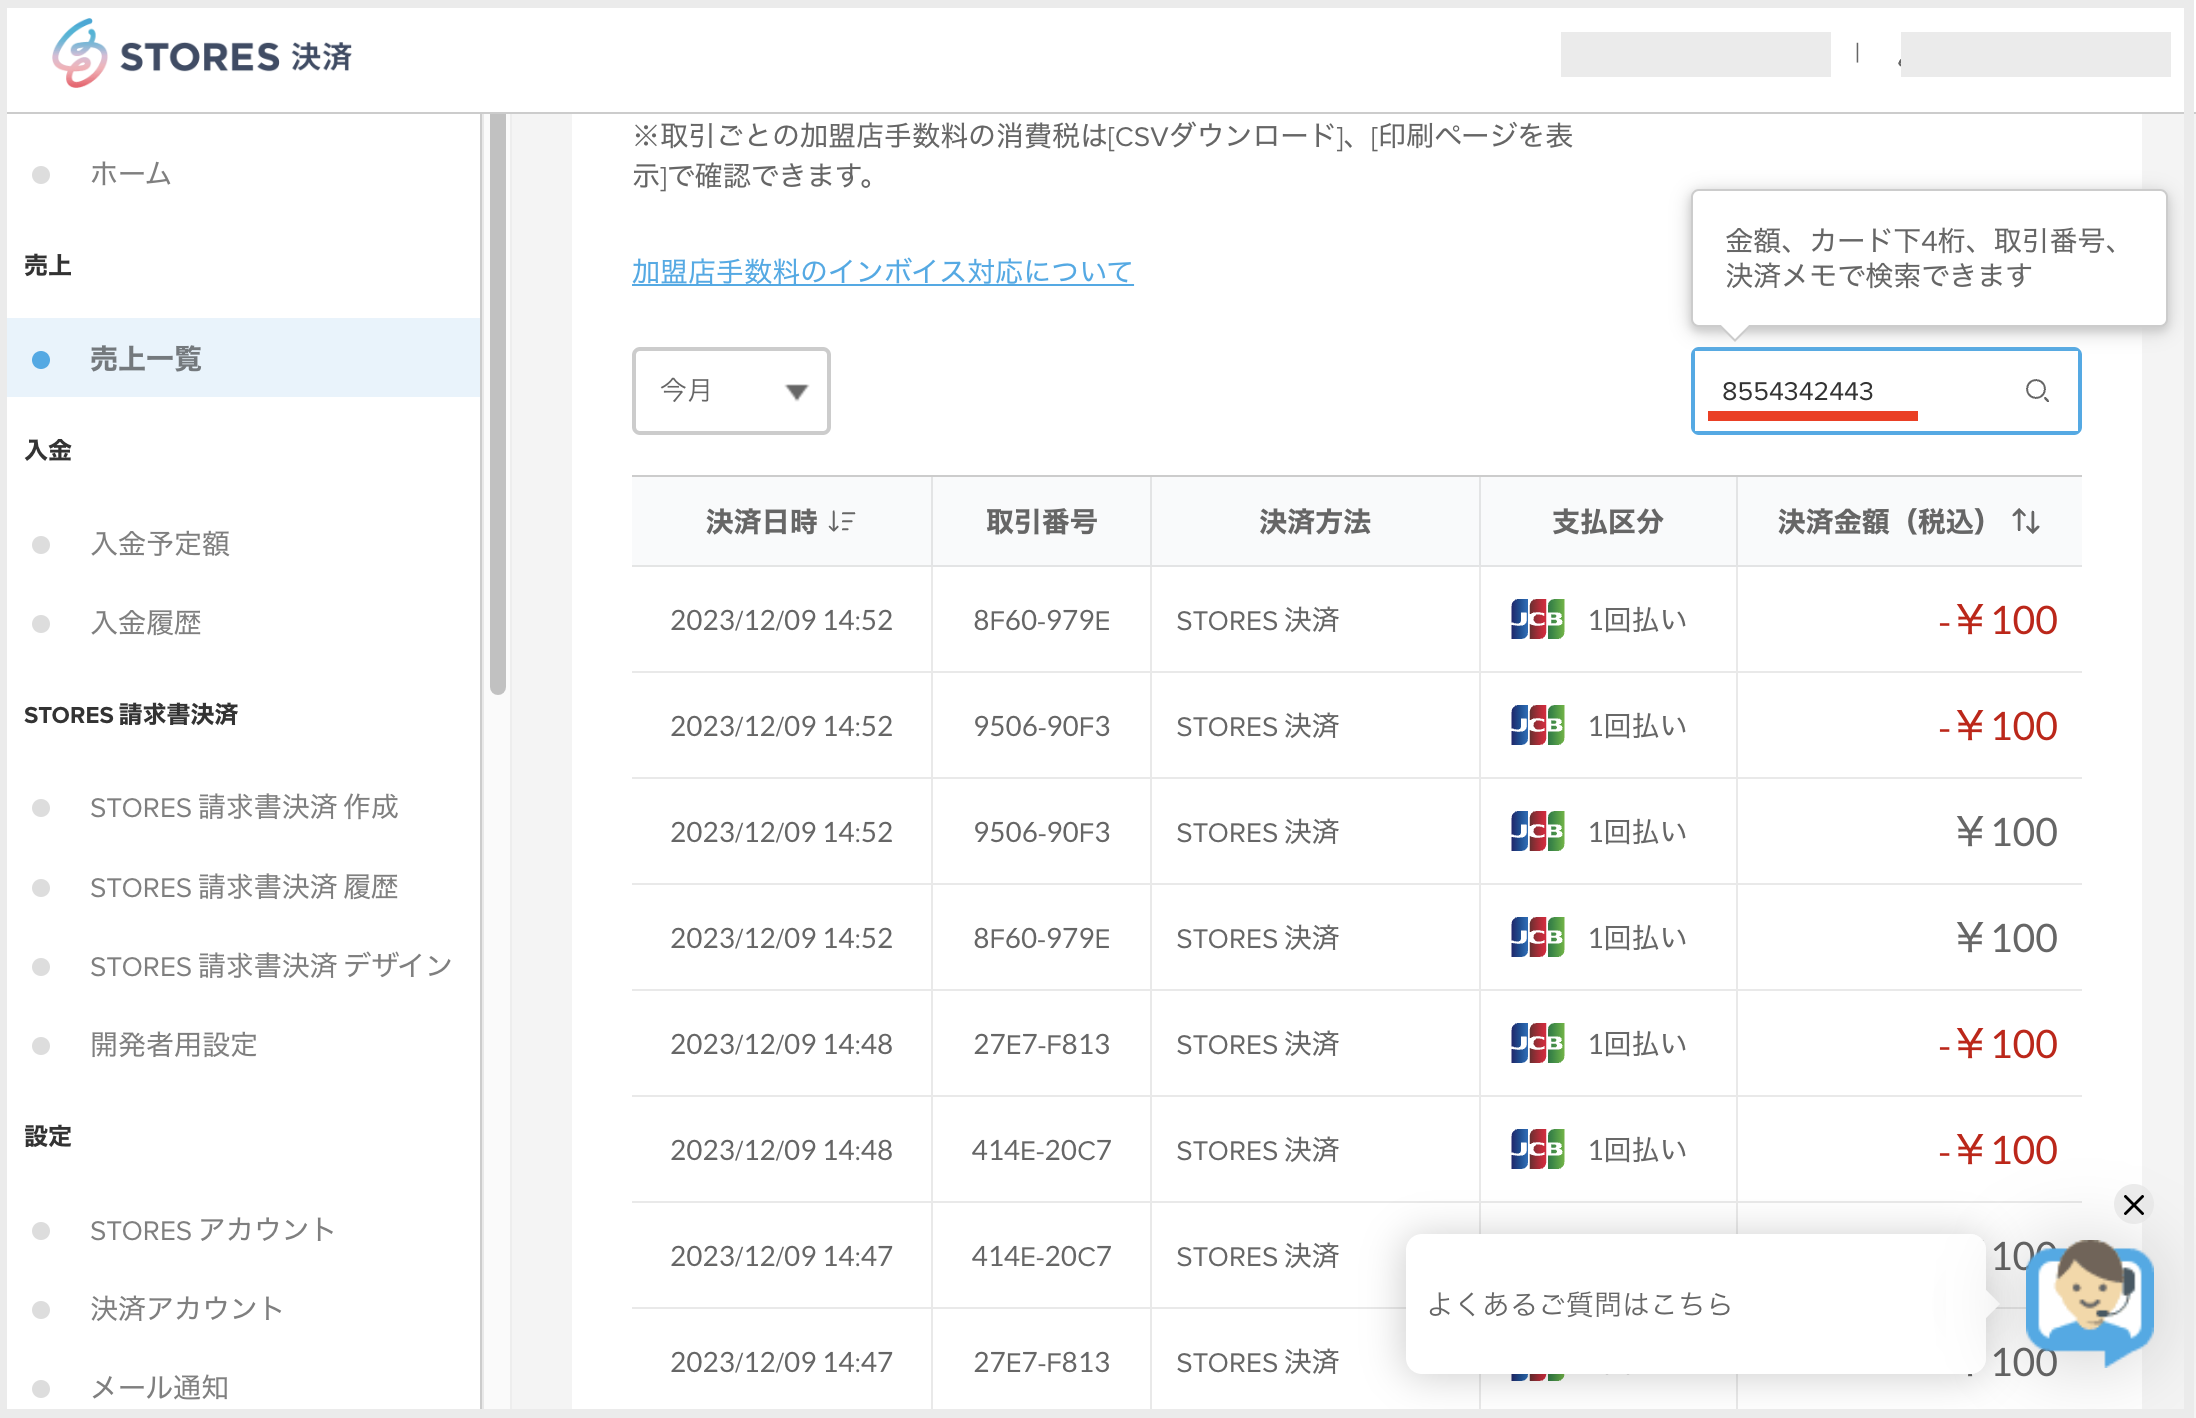Click transaction 414E-20C7 at 14:47
The image size is (2196, 1418).
pos(1041,1256)
